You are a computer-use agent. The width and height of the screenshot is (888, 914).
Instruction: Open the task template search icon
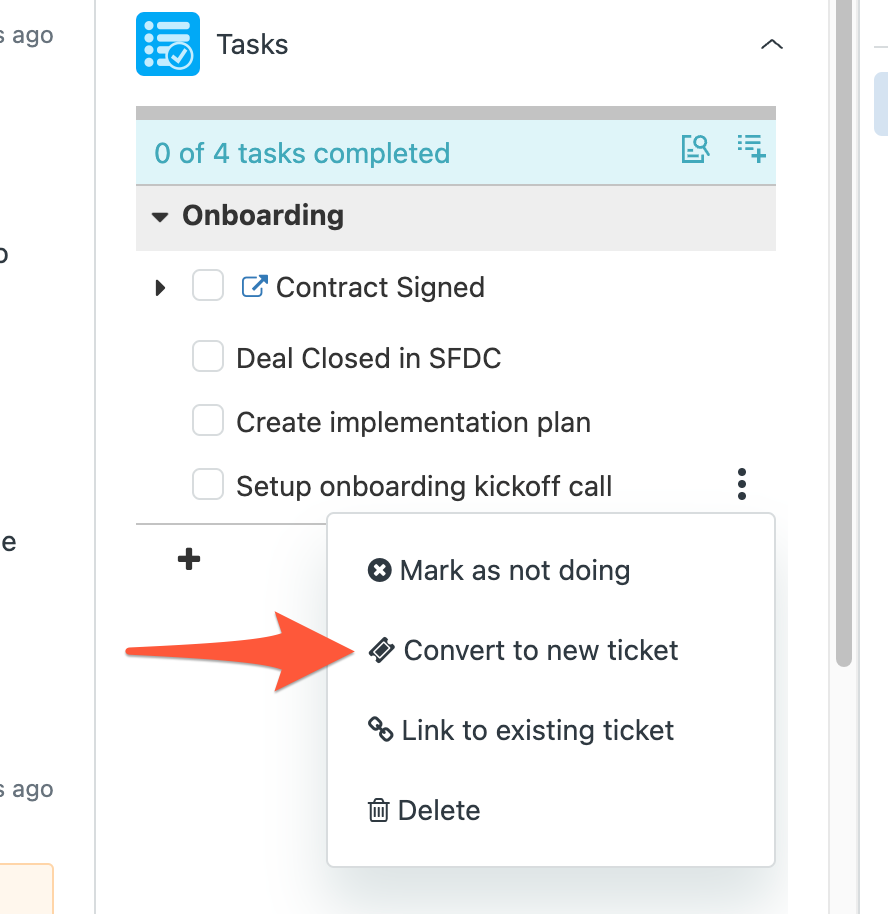click(696, 149)
